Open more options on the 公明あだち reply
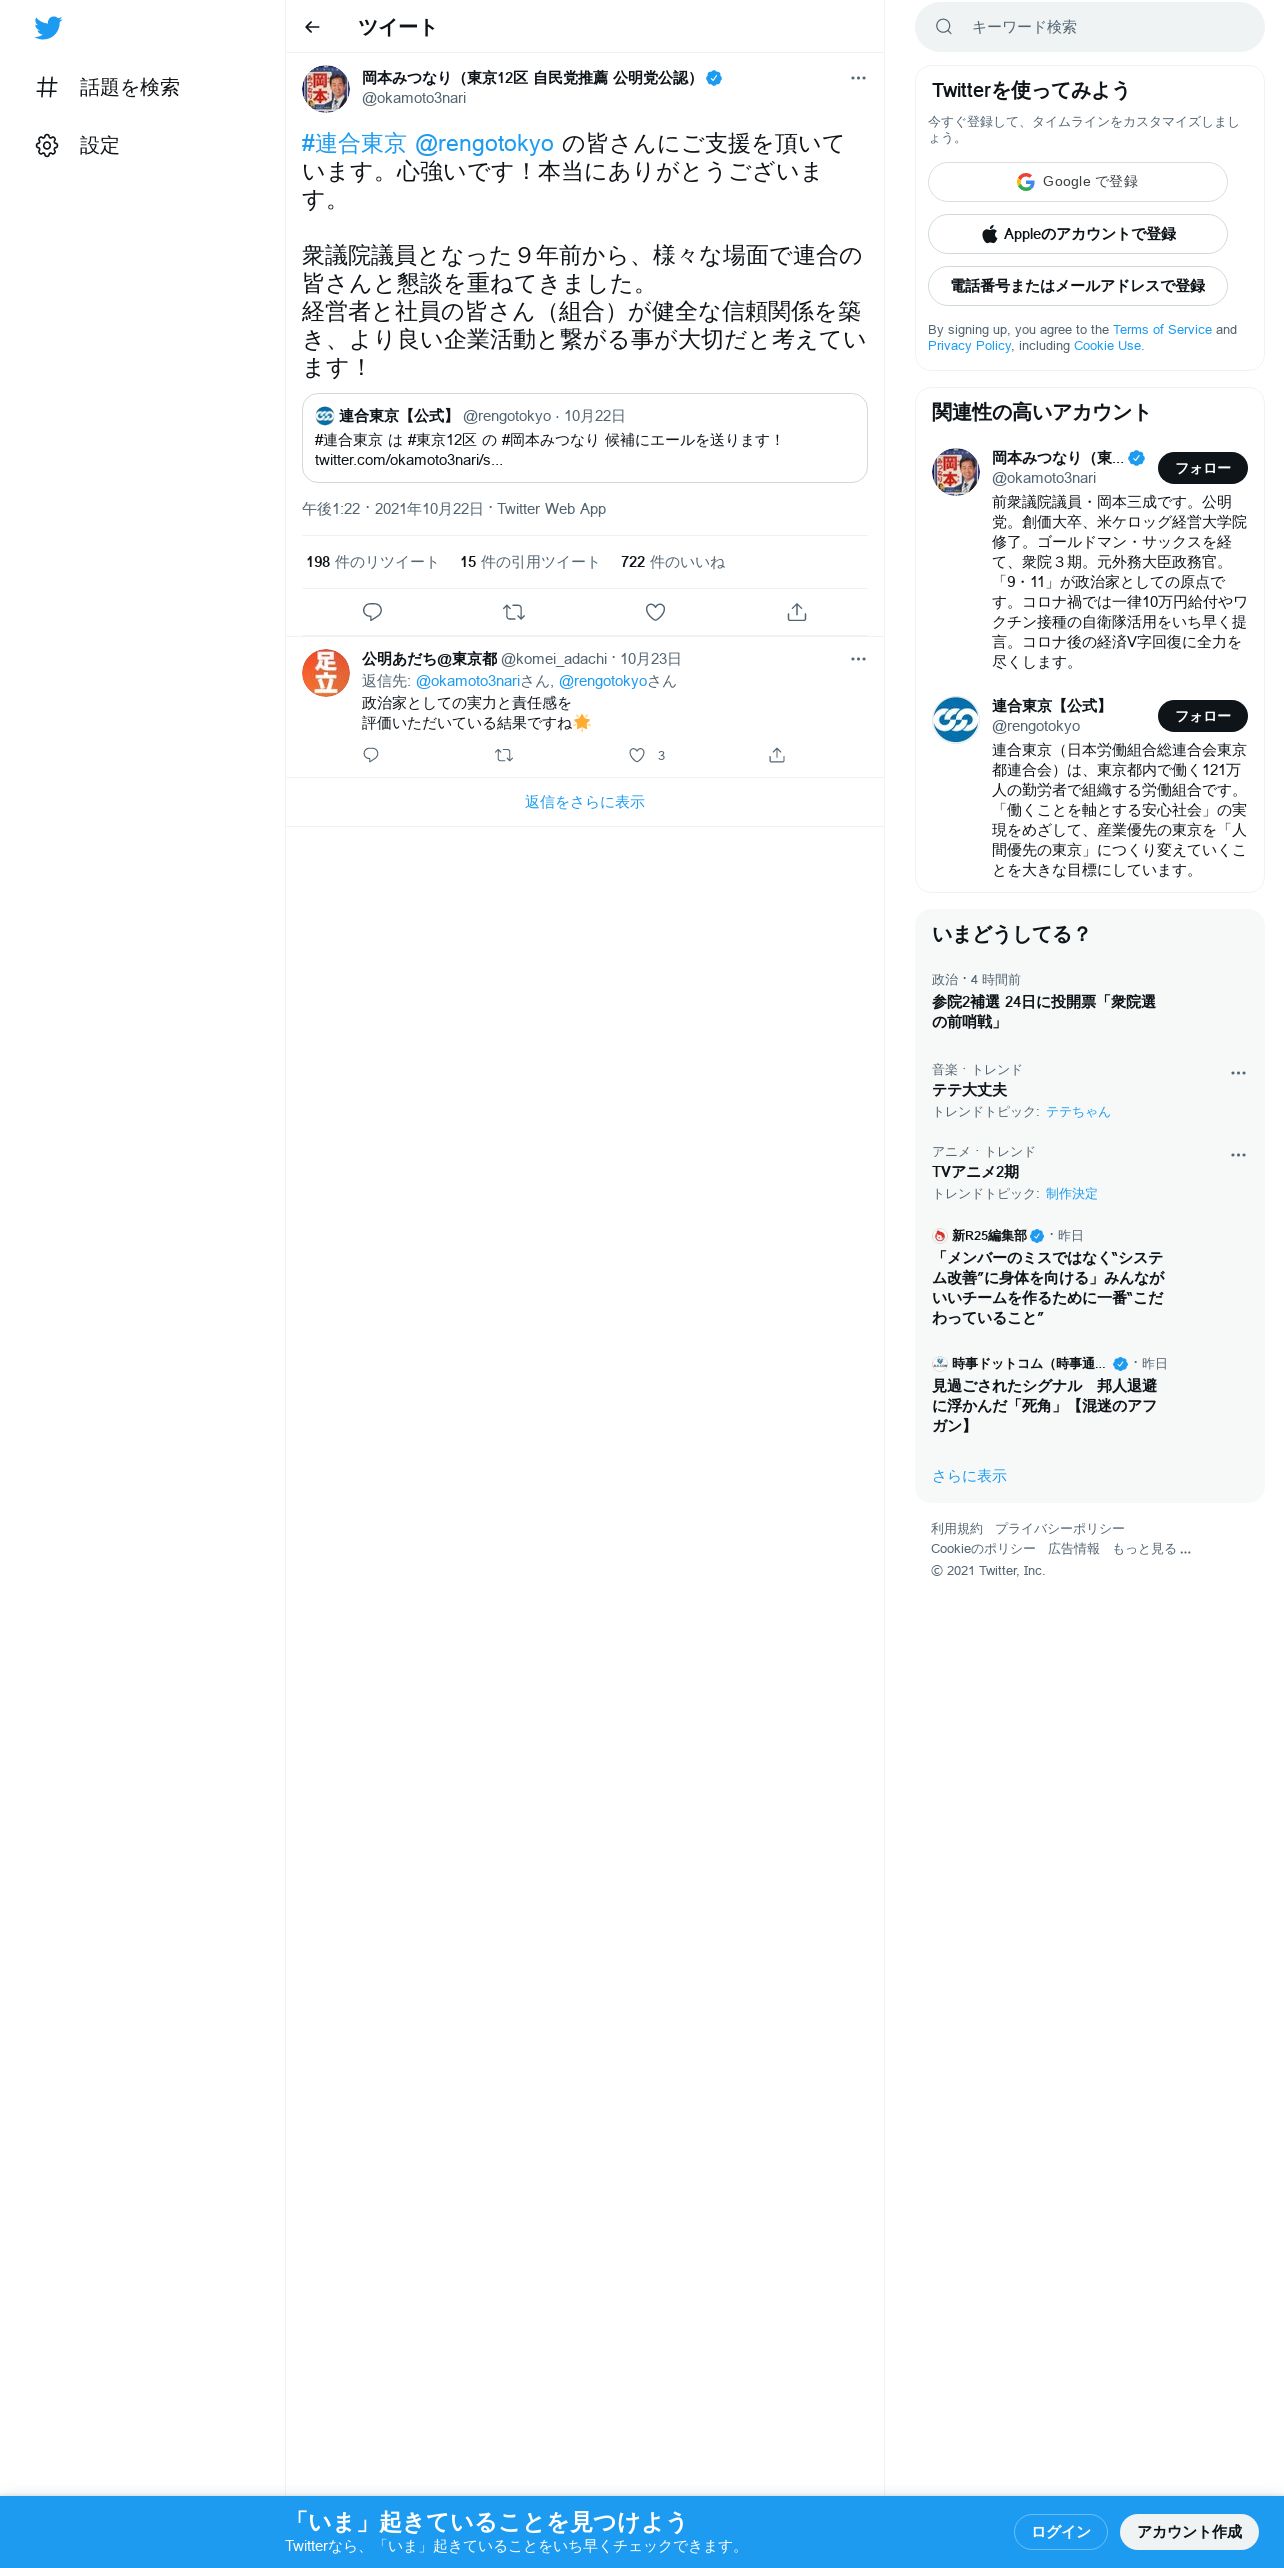Screen dimensions: 1284x2568 858,659
